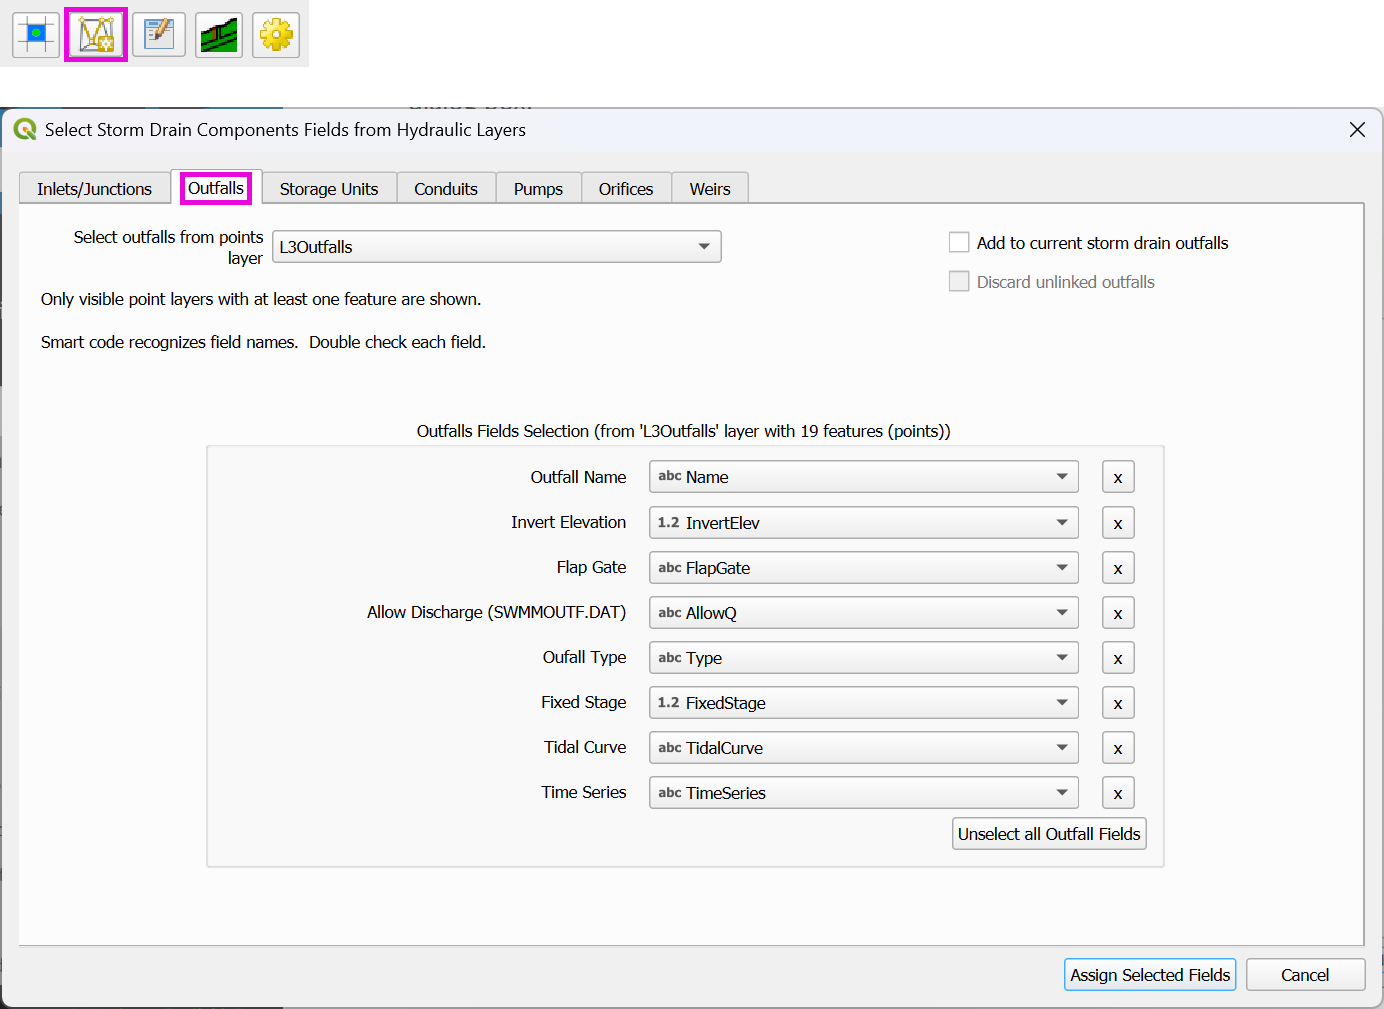1384x1009 pixels.
Task: Cancel the storm drain fields dialog
Action: pyautogui.click(x=1304, y=975)
